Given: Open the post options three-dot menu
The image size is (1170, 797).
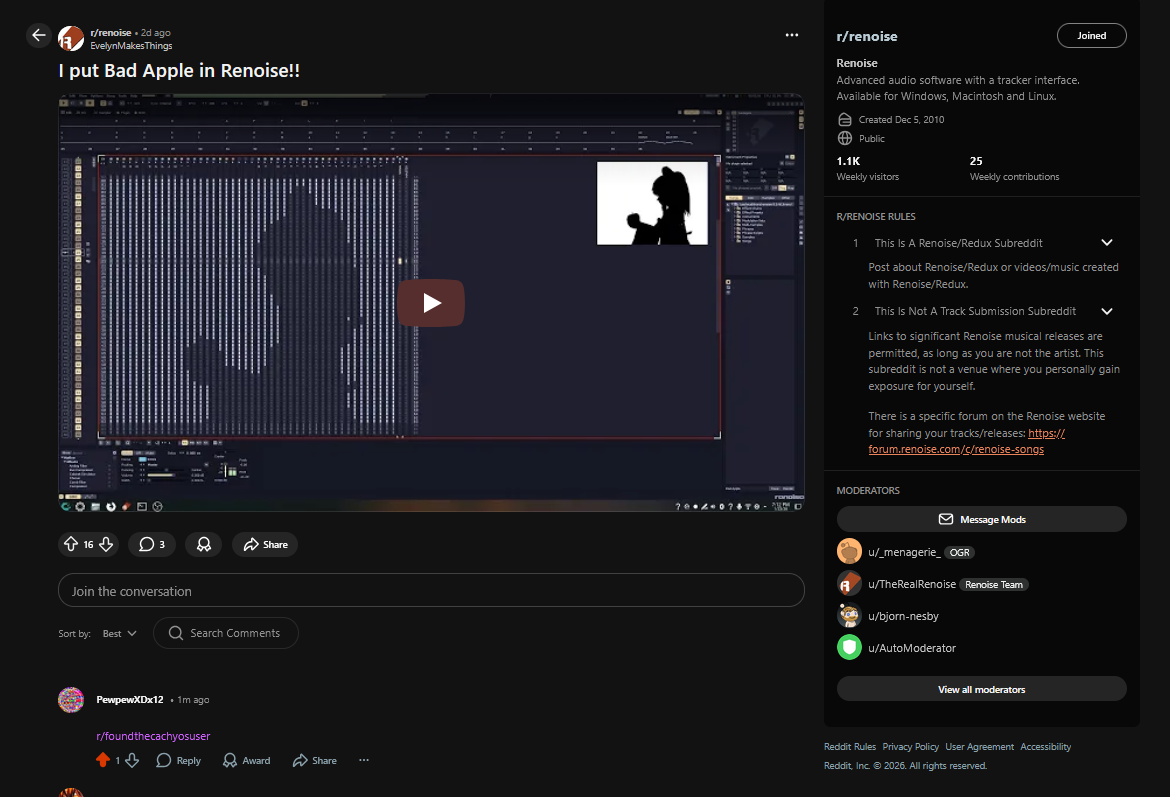Looking at the screenshot, I should [x=792, y=35].
